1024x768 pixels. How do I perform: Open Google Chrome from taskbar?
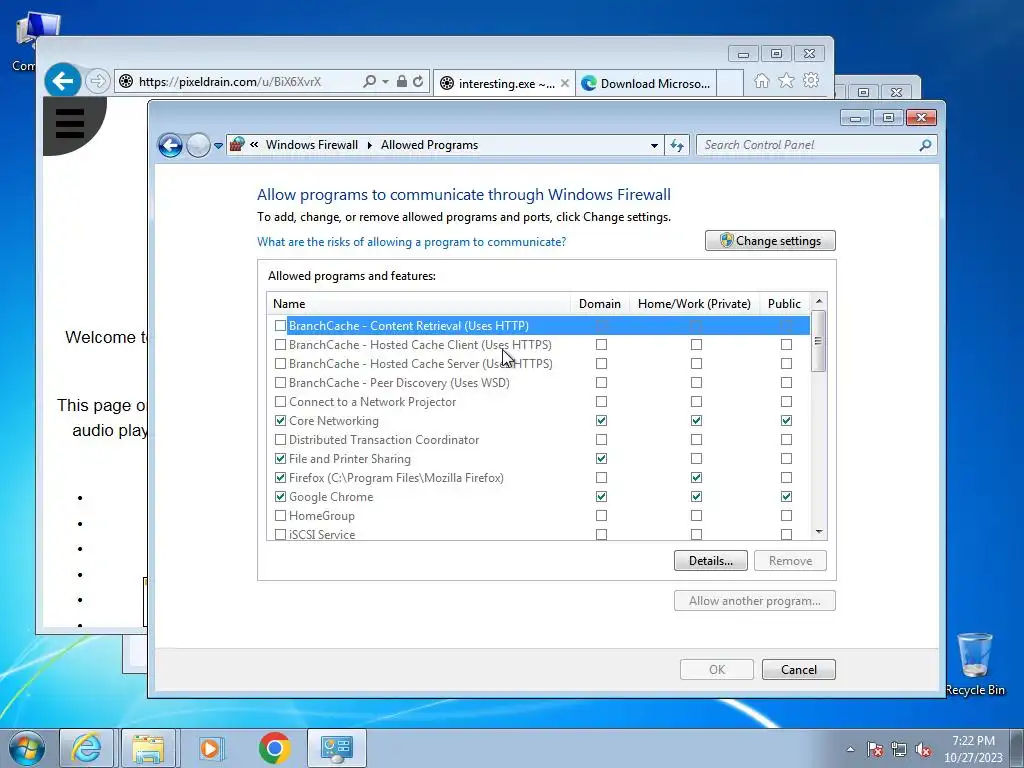[x=274, y=748]
